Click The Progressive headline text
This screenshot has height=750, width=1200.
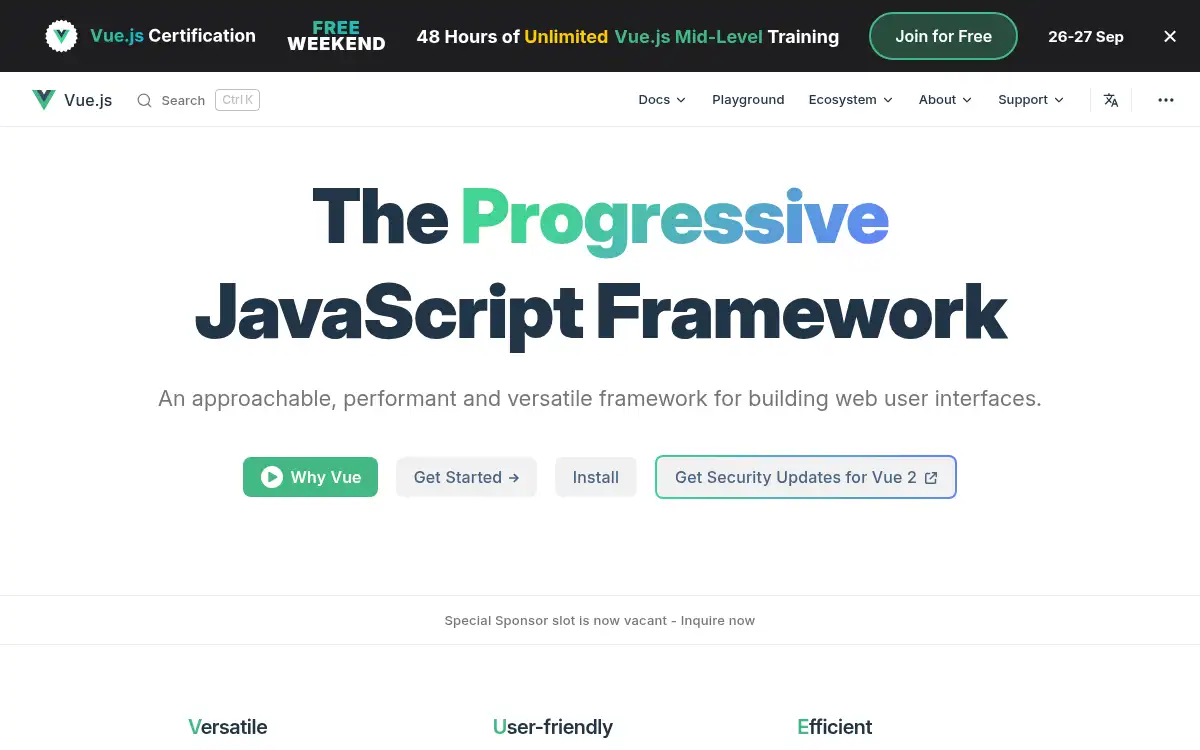point(600,219)
